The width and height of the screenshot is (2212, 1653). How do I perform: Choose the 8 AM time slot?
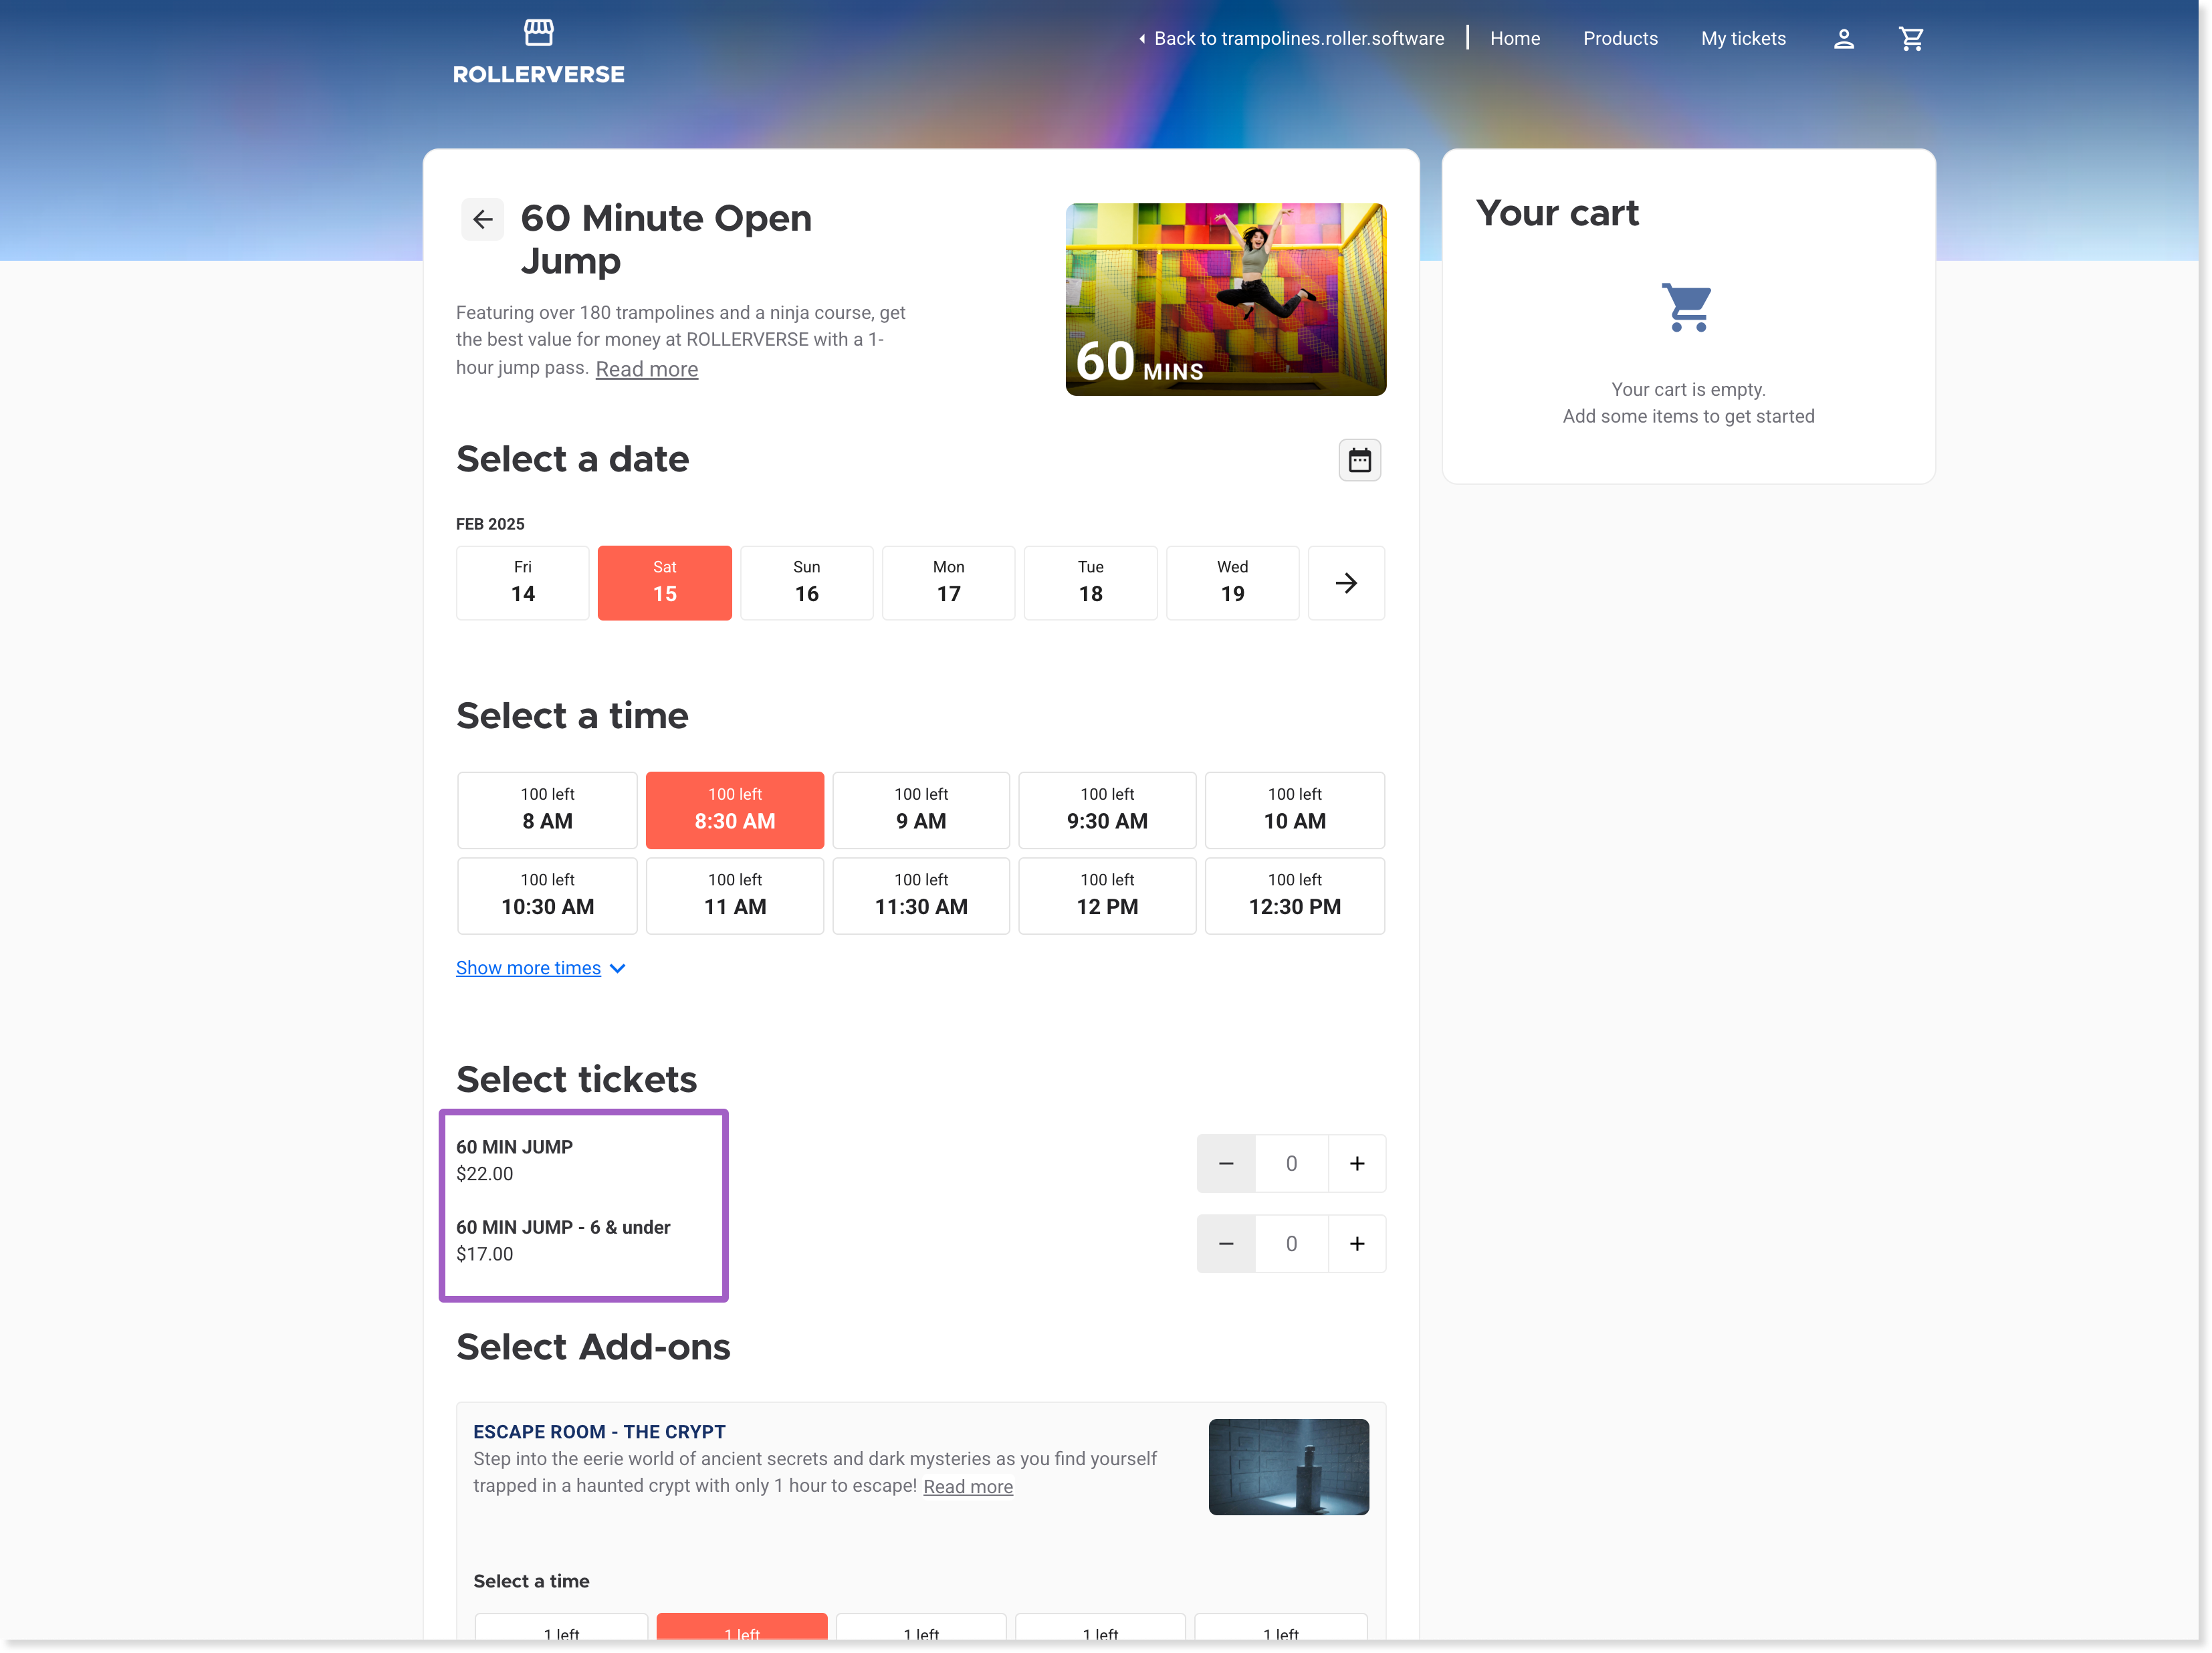point(547,810)
